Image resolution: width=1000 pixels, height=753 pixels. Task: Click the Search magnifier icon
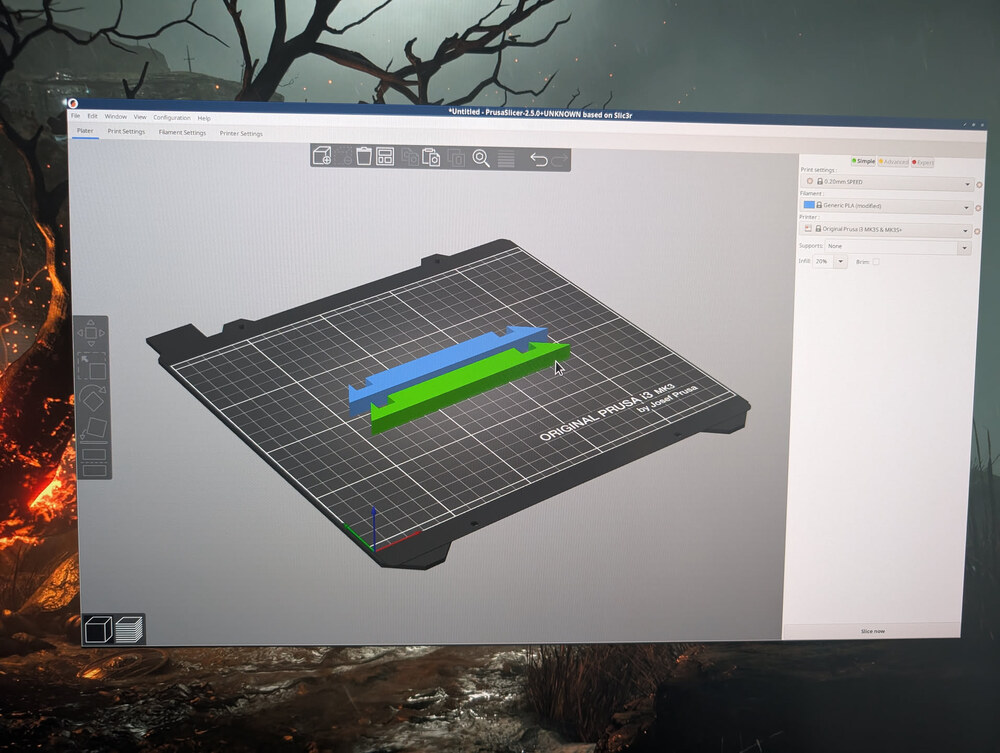coord(481,158)
